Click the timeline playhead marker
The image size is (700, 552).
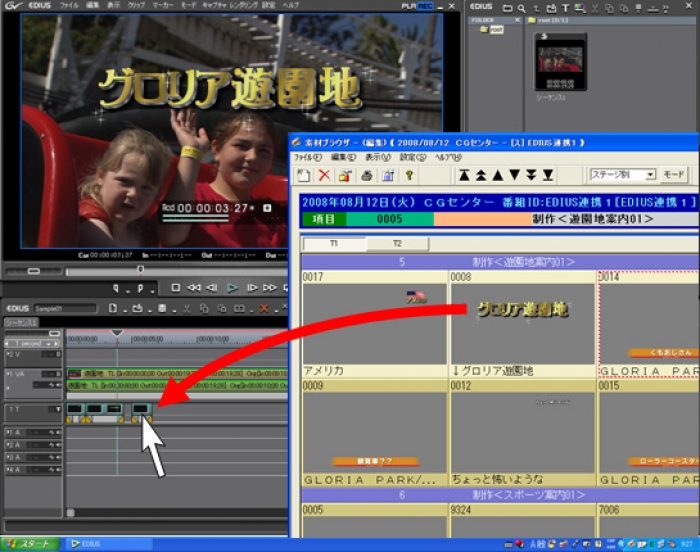coord(117,333)
